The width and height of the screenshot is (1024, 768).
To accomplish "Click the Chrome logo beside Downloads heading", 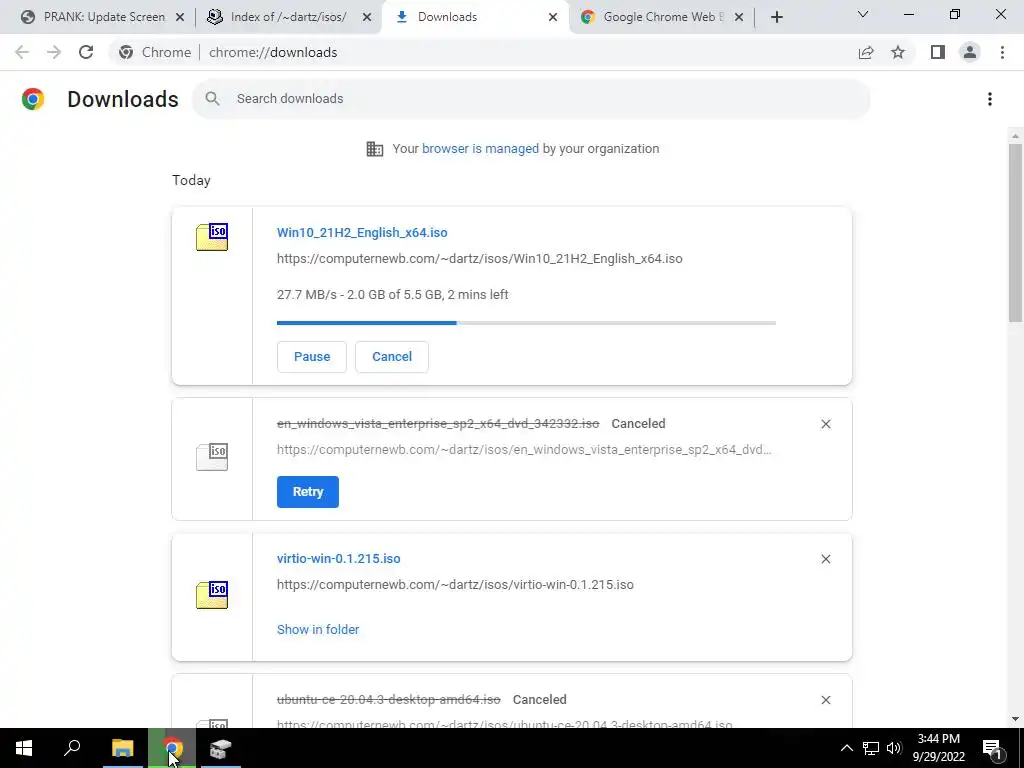I will [x=33, y=99].
